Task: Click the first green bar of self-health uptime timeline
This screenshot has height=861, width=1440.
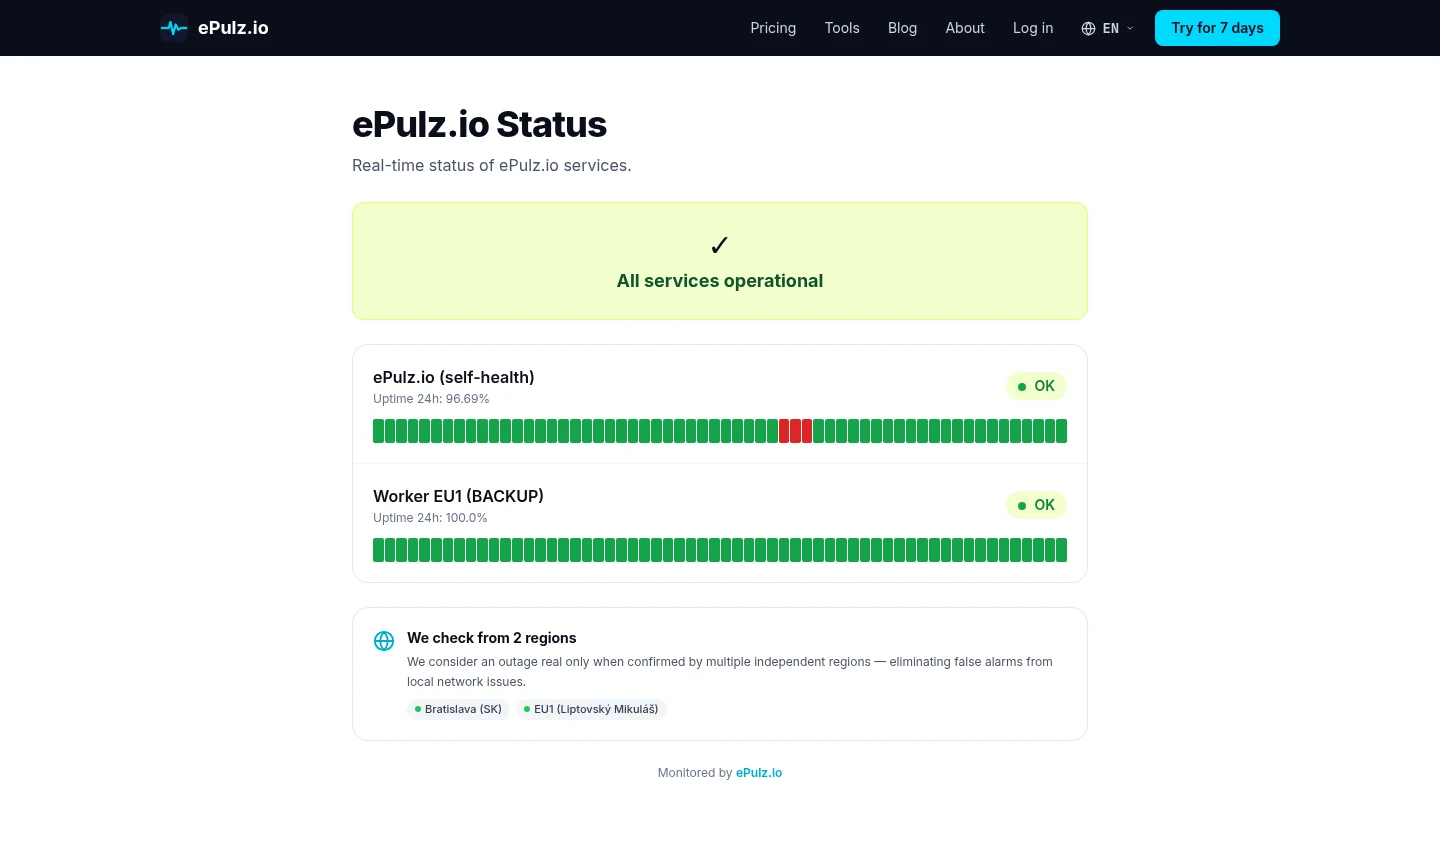Action: pos(378,431)
